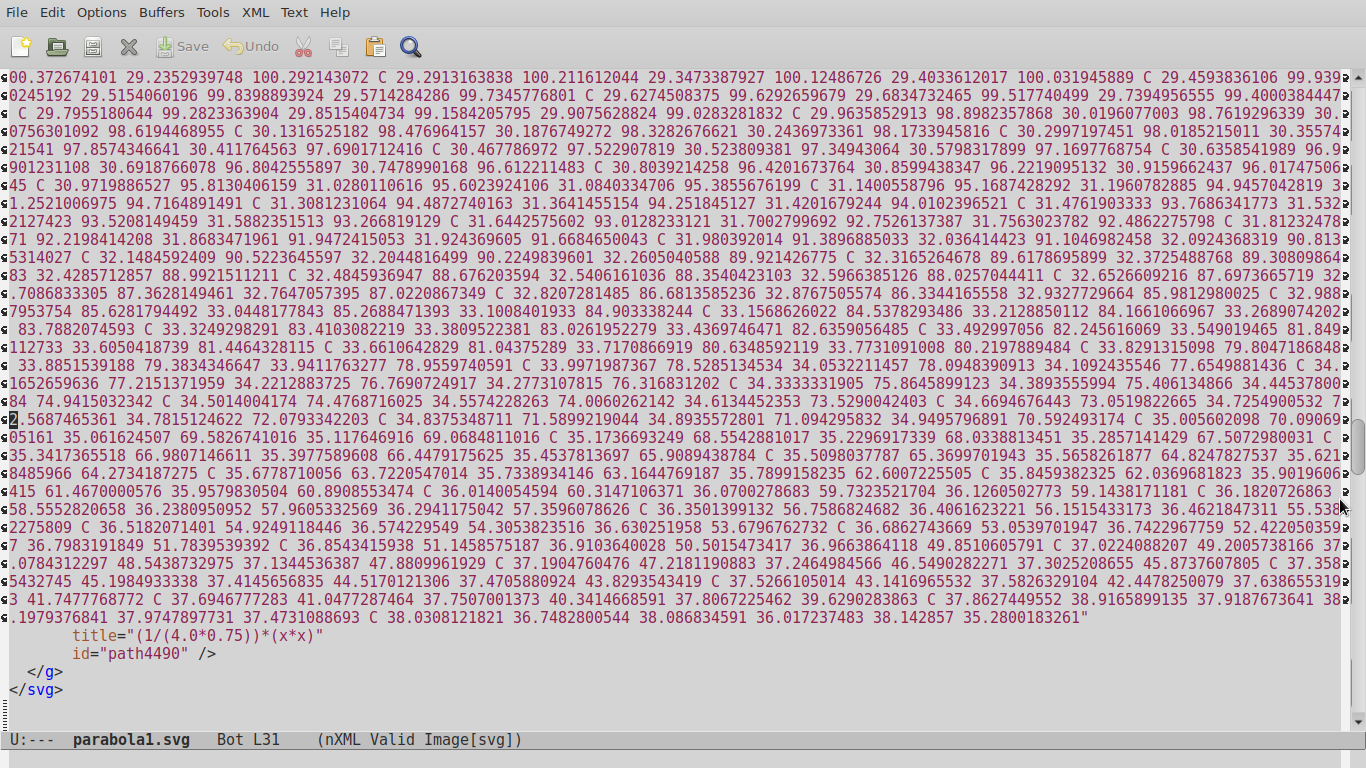The width and height of the screenshot is (1366, 768).
Task: Open the Text menu
Action: (x=294, y=12)
